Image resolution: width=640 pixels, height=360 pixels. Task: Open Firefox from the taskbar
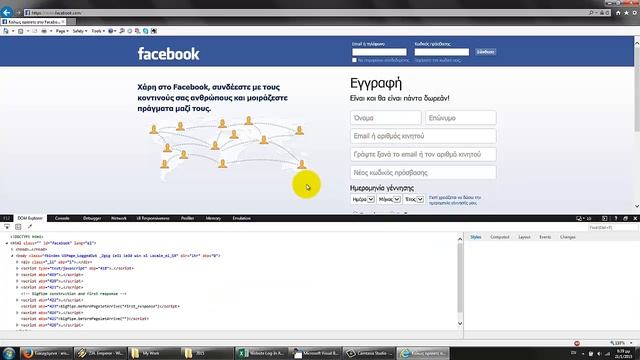(x=46, y=353)
